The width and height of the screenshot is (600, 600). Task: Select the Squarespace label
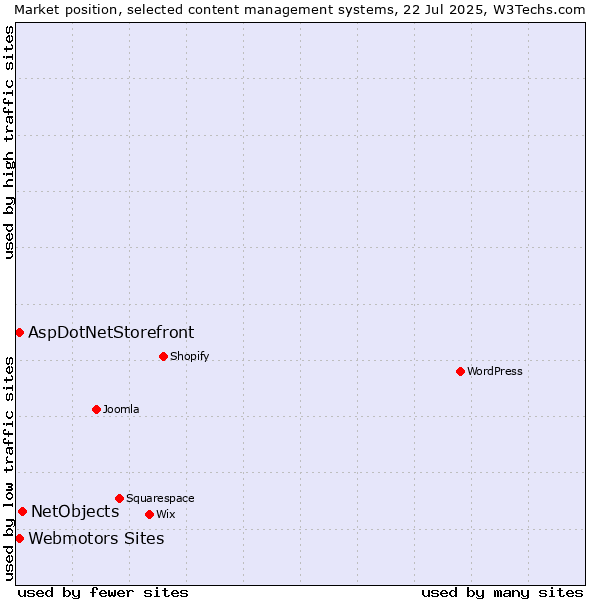point(160,498)
